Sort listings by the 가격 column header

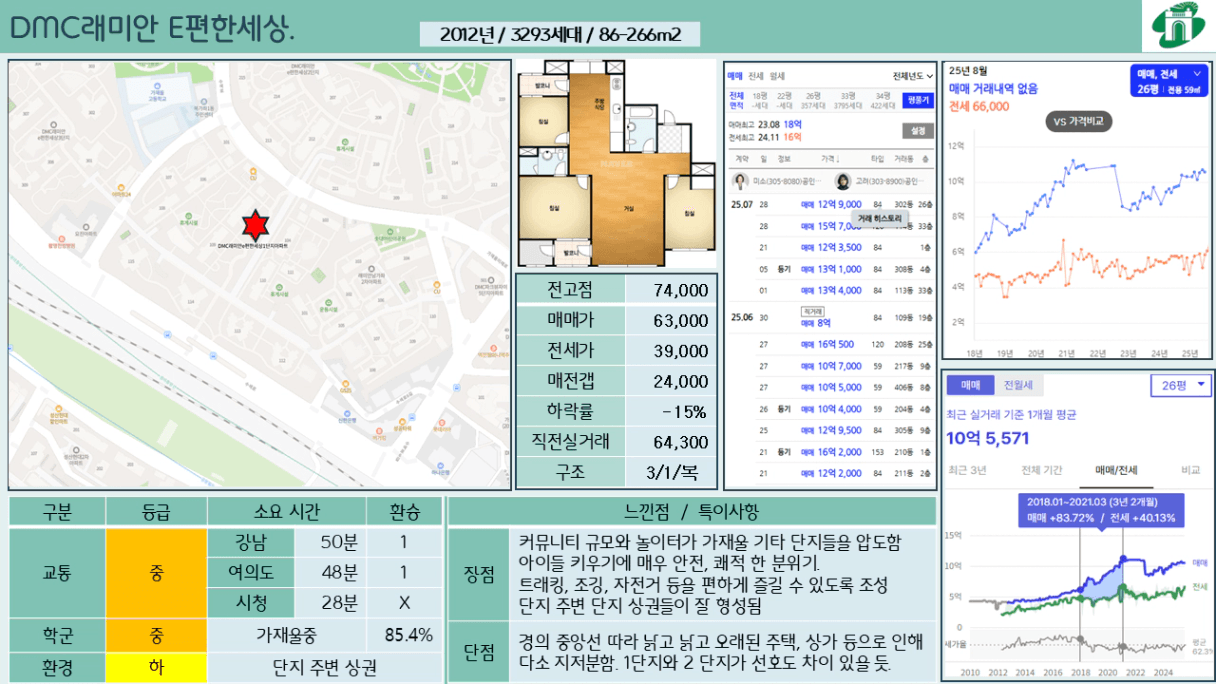tap(829, 159)
